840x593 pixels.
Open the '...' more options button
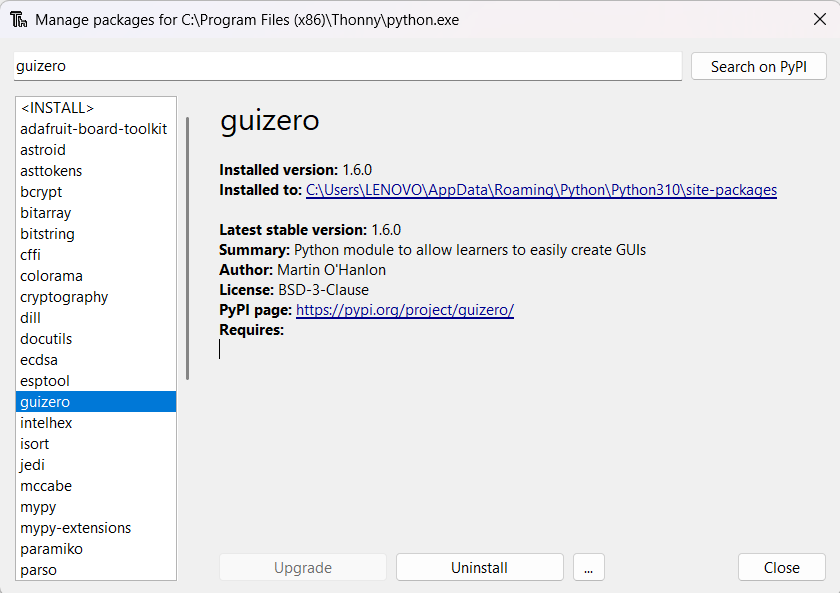(x=589, y=567)
